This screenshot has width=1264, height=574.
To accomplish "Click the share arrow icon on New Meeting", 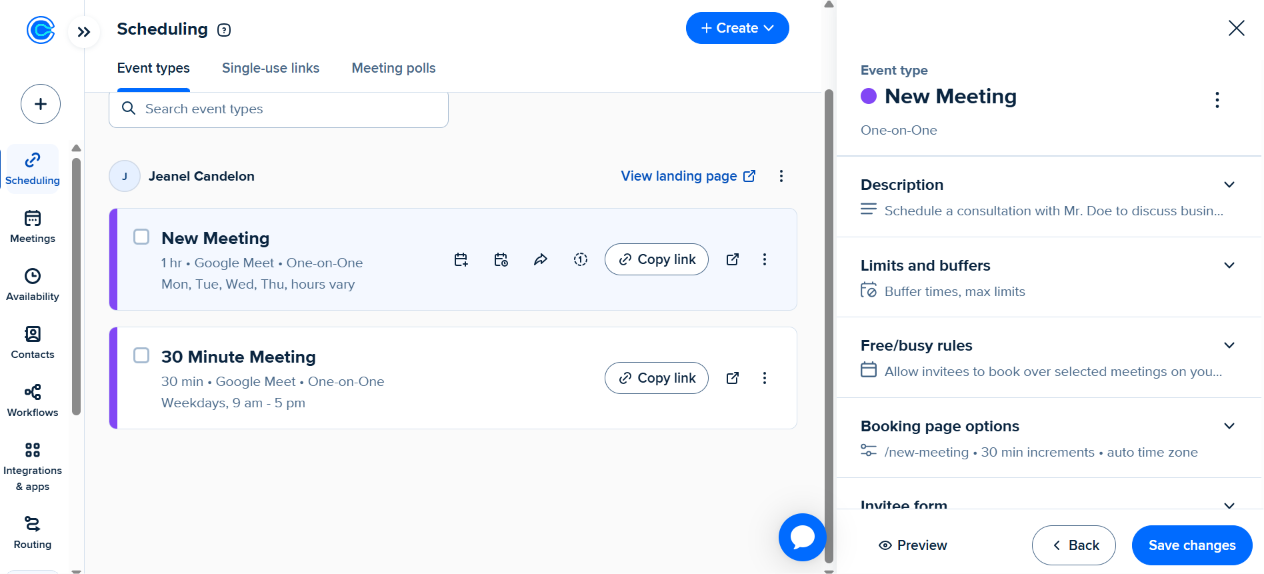I will (x=541, y=260).
